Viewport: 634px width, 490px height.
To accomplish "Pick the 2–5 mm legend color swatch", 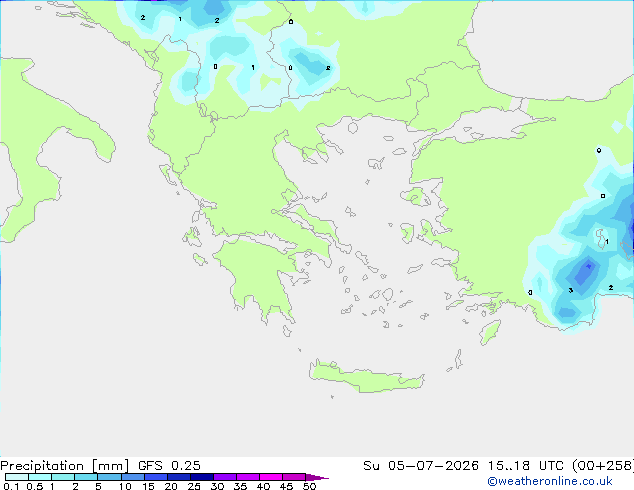I will [x=86, y=477].
